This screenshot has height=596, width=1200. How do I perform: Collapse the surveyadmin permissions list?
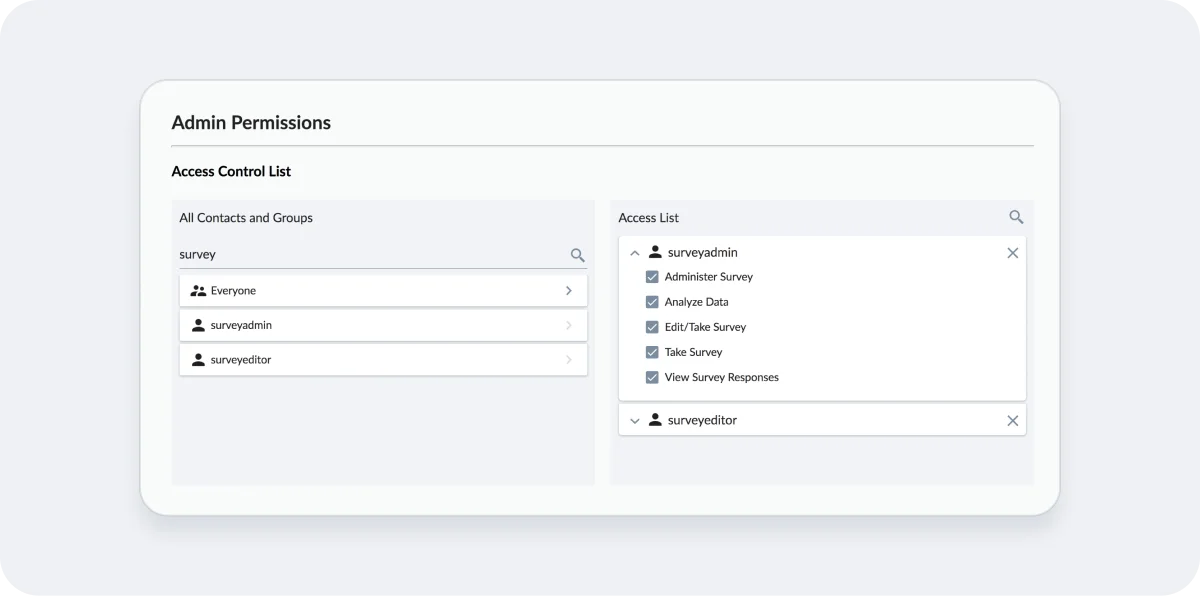pyautogui.click(x=634, y=252)
